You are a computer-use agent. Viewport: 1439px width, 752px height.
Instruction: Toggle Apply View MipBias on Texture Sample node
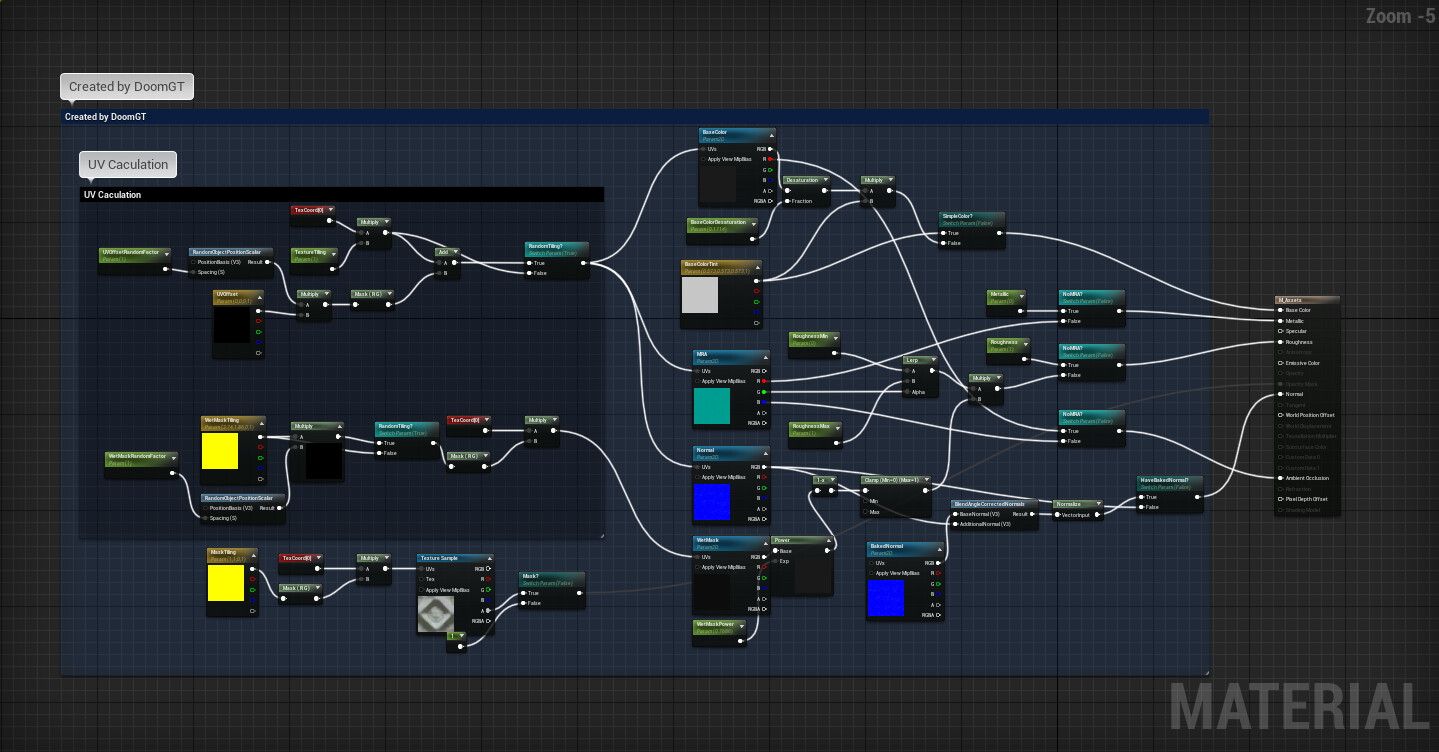click(421, 589)
